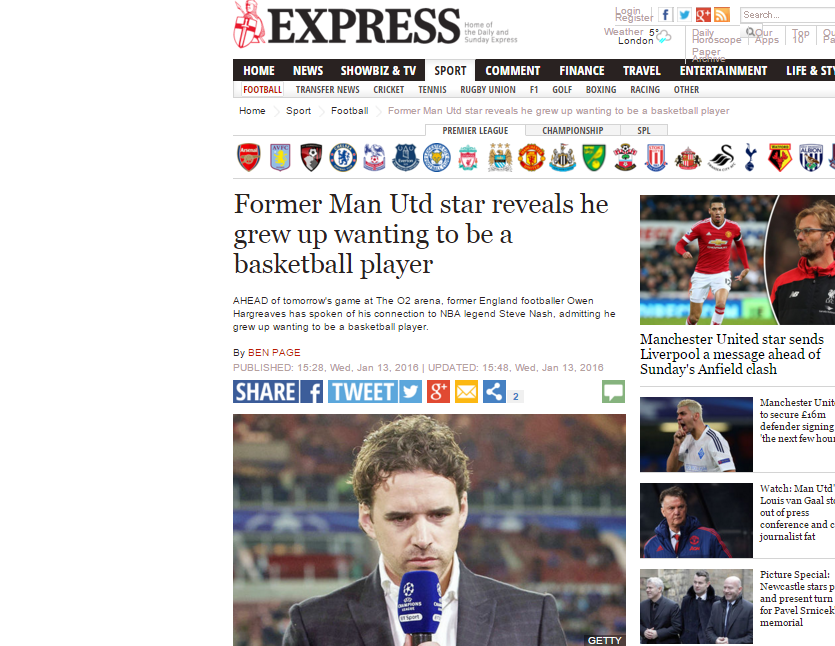The width and height of the screenshot is (835, 646).
Task: Open the RSS feed icon in header
Action: click(722, 15)
